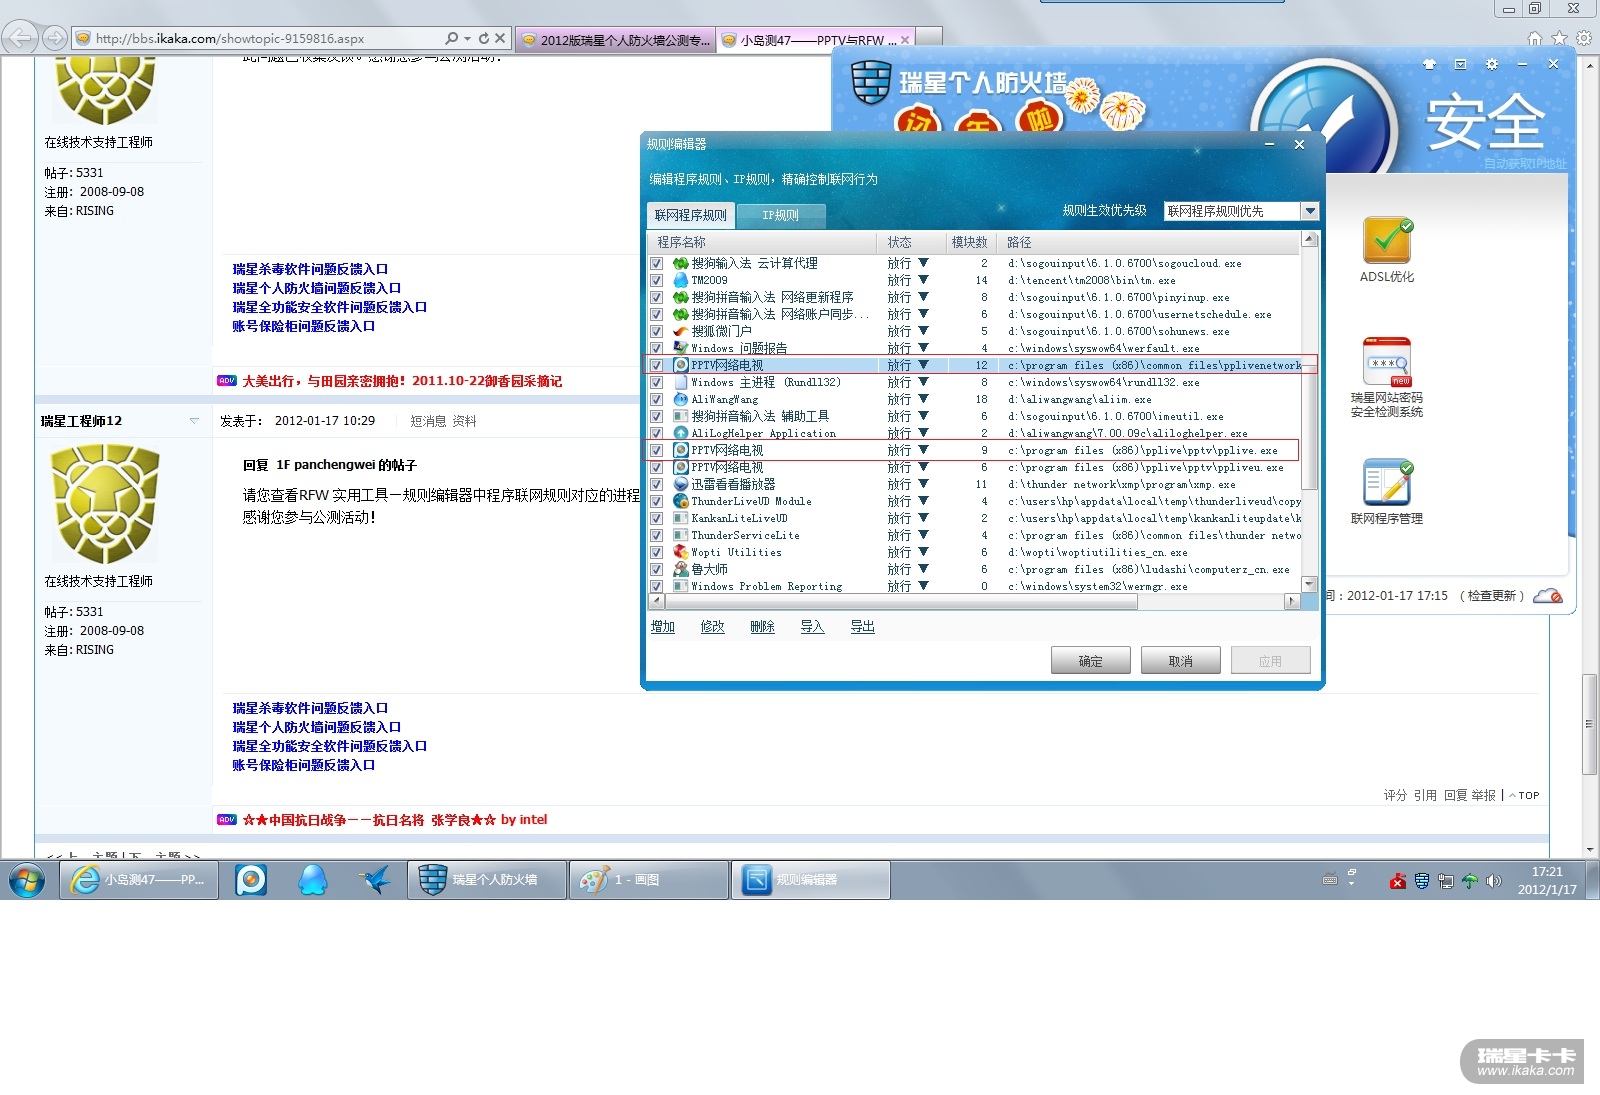Launch 瑞星网站密码安全检测系统 icon
The image size is (1600, 1095).
click(1386, 377)
